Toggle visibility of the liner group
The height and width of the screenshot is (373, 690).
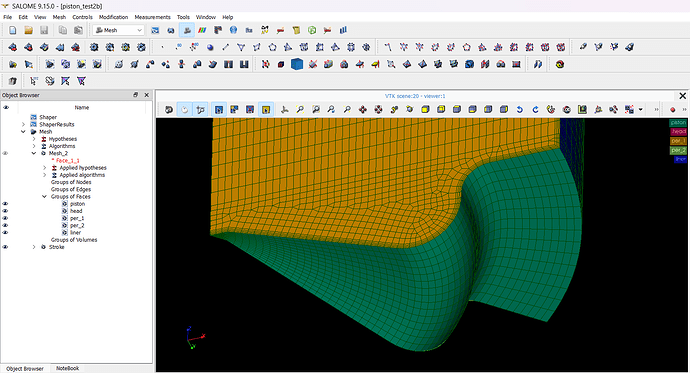point(5,233)
